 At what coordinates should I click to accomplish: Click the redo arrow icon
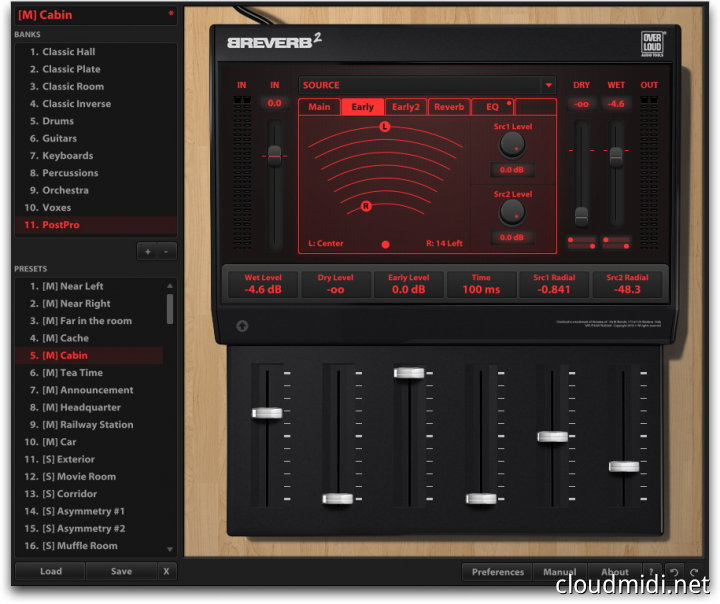coord(694,572)
